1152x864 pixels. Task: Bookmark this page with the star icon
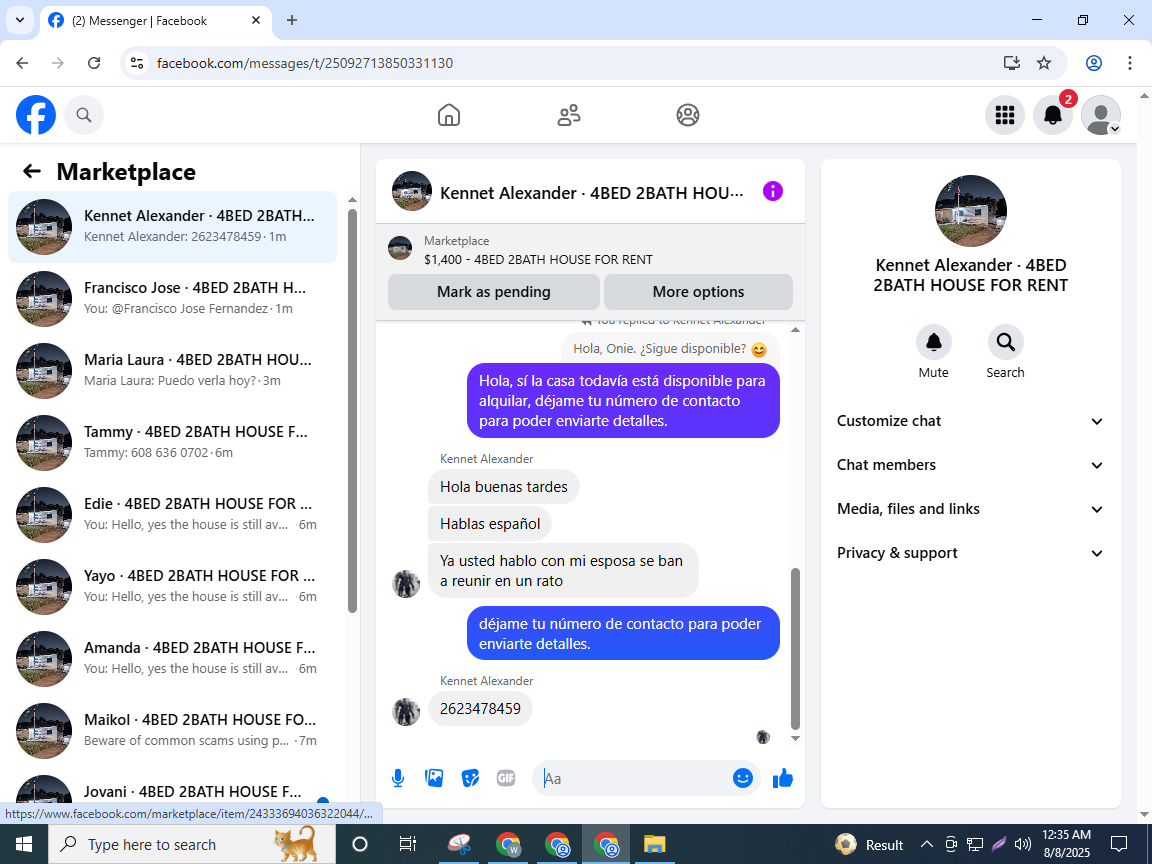point(1044,63)
